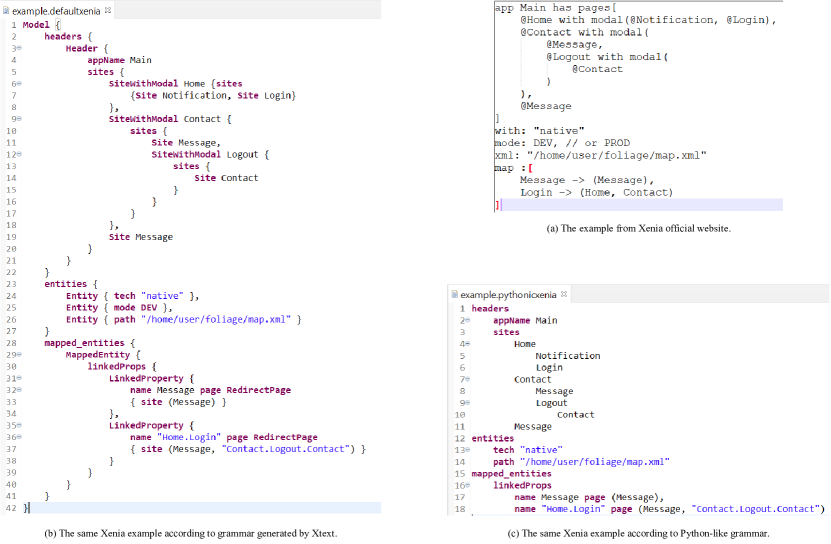Collapse Home fold marker at pythonicxenia line 4
831x544 pixels.
coord(467,344)
